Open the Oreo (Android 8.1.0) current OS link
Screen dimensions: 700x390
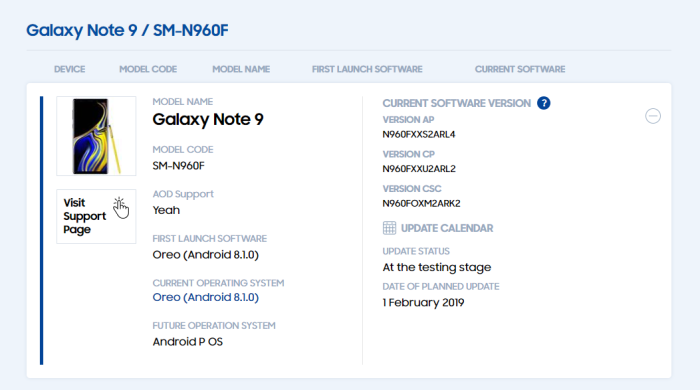point(205,297)
